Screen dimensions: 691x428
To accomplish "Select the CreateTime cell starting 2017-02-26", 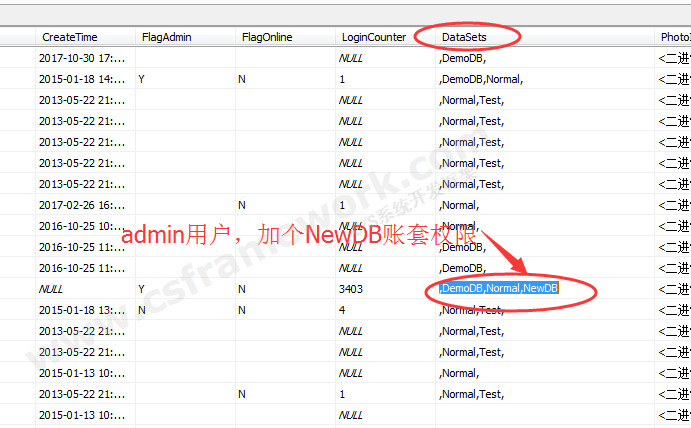I will (x=84, y=205).
